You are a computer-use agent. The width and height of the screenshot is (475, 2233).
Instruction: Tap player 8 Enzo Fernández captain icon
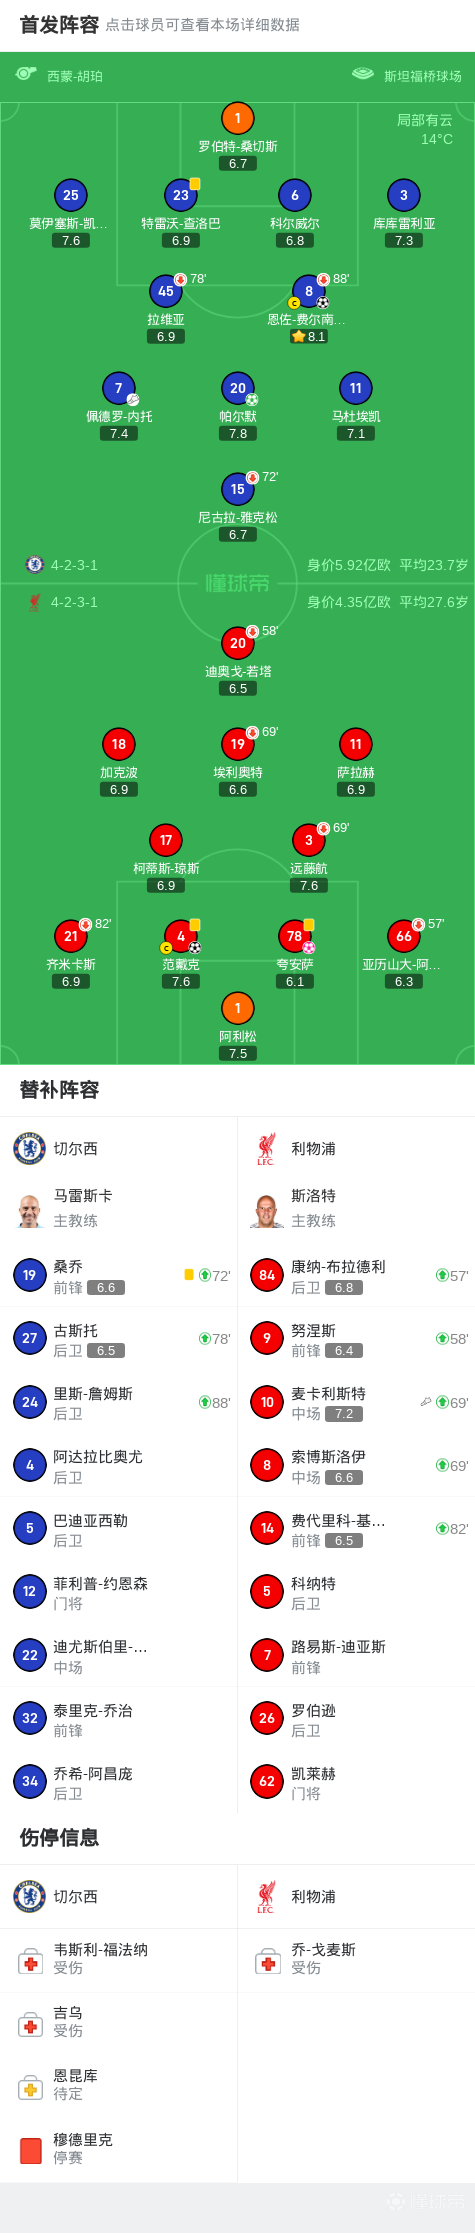[309, 291]
